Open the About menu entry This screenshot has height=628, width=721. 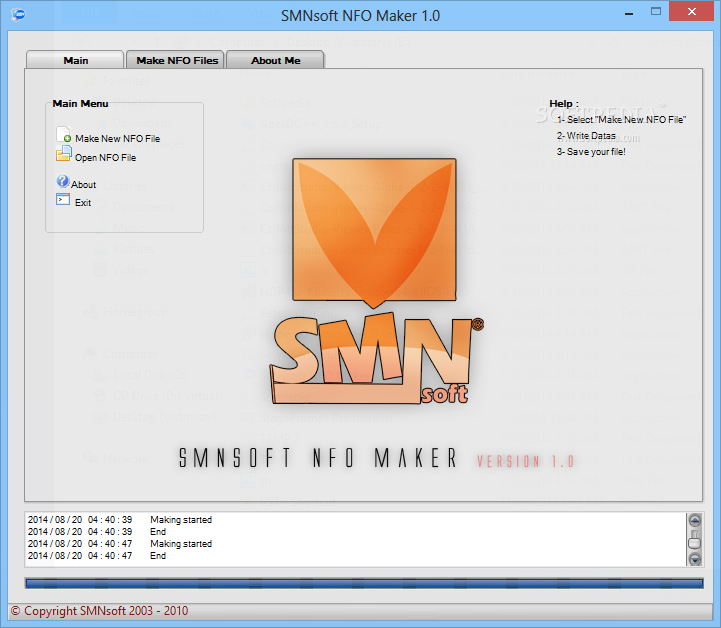(x=84, y=184)
